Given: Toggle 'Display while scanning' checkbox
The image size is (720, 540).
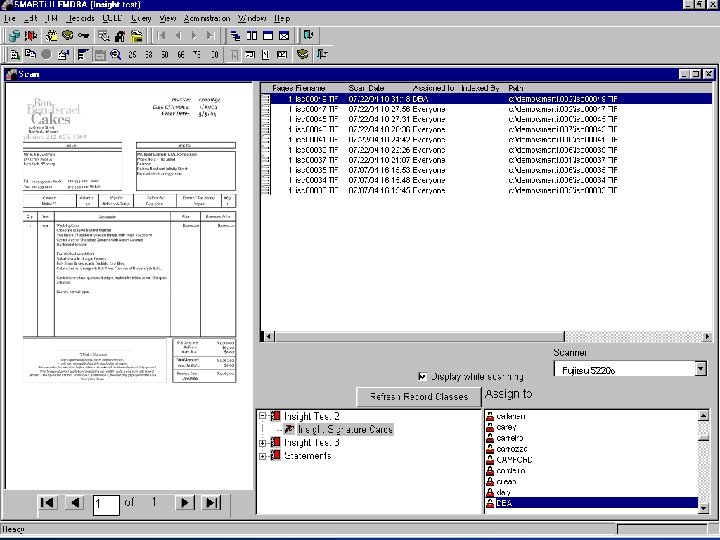Looking at the screenshot, I should tap(422, 377).
